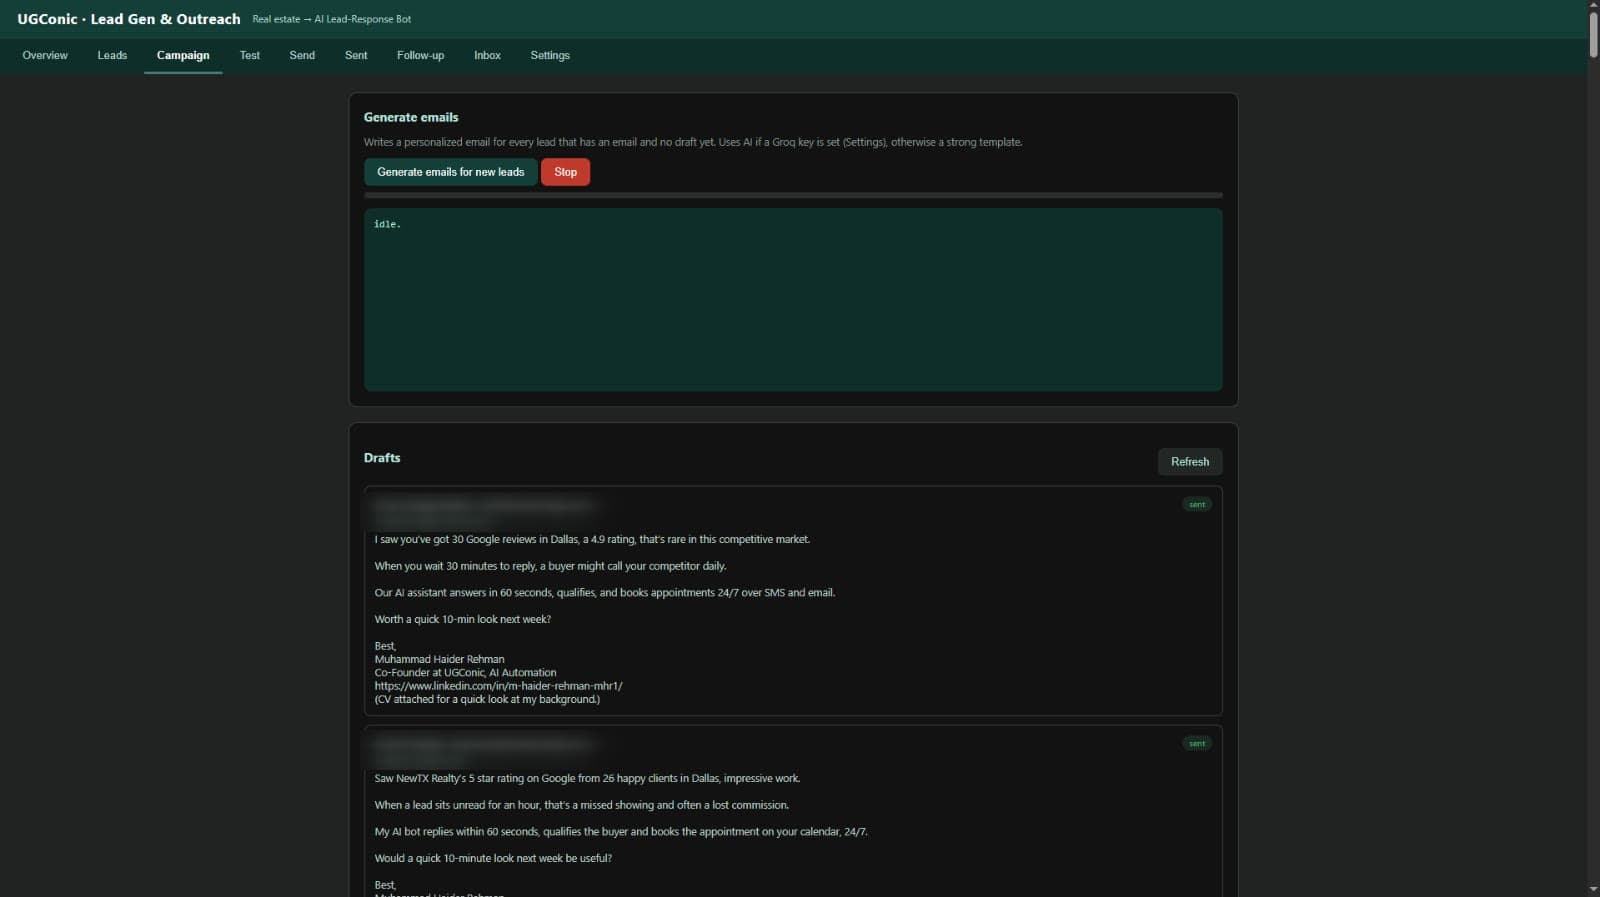Viewport: 1600px width, 897px height.
Task: Click Generate emails for new leads
Action: coord(450,172)
